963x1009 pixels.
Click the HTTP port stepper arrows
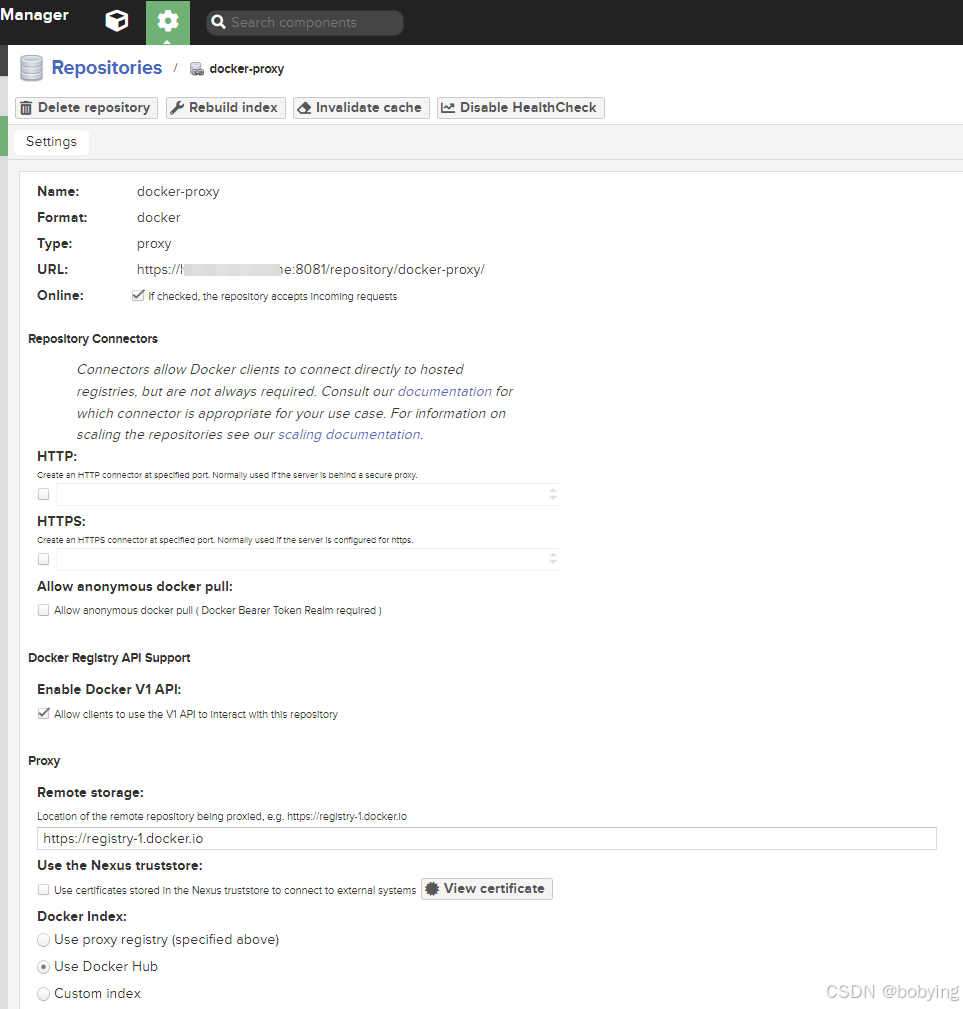(x=553, y=494)
